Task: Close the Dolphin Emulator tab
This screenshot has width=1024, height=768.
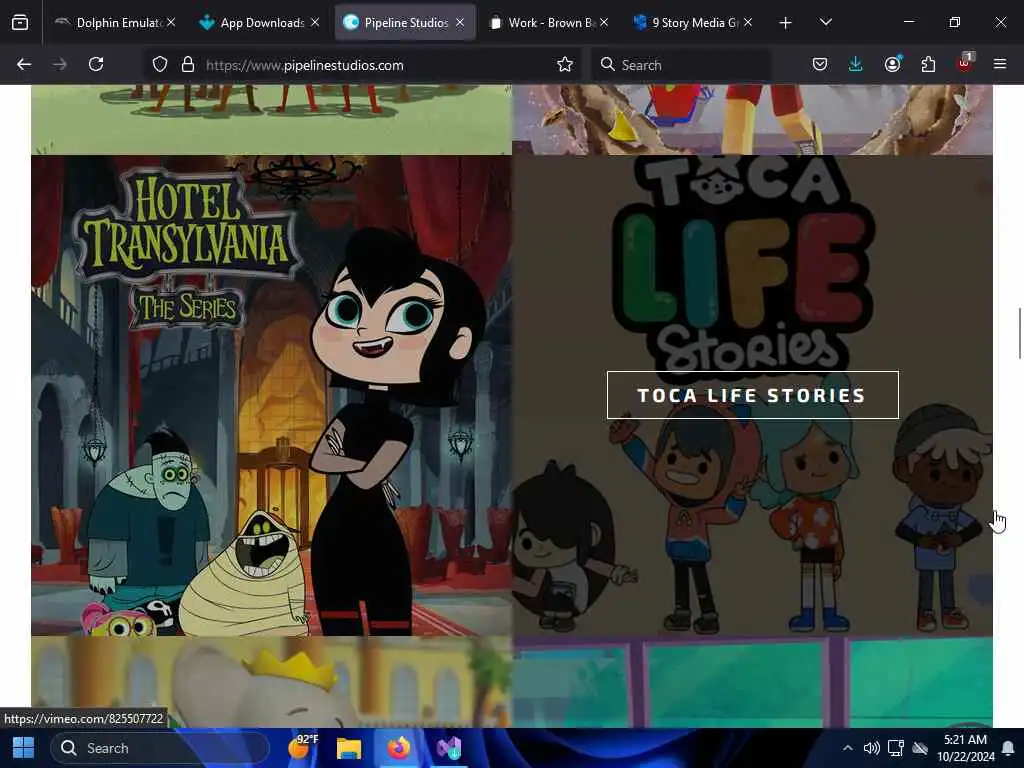Action: point(171,23)
